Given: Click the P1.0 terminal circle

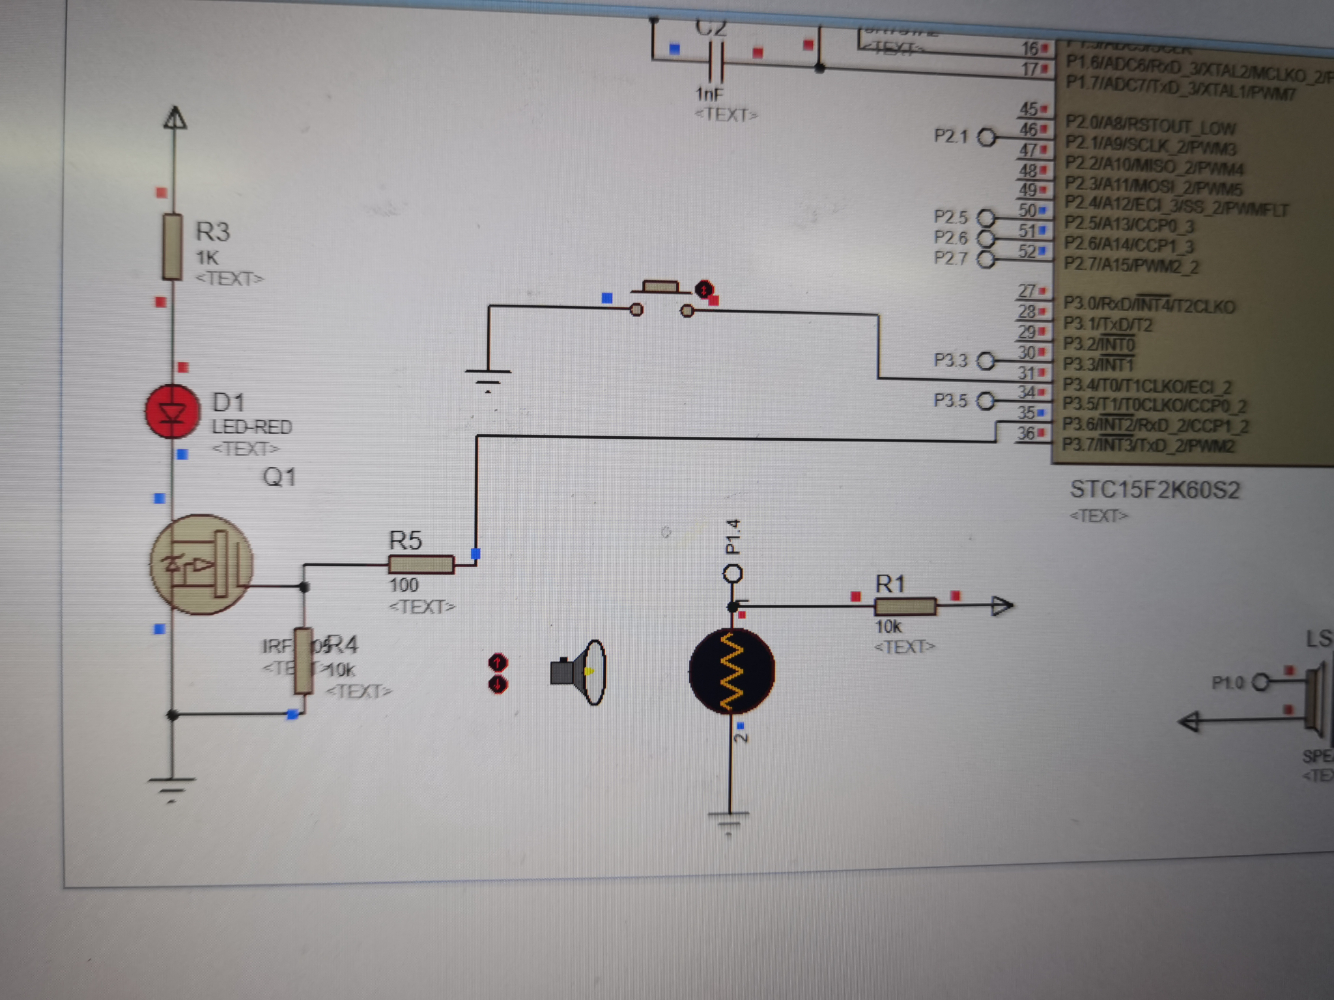Looking at the screenshot, I should (1261, 682).
